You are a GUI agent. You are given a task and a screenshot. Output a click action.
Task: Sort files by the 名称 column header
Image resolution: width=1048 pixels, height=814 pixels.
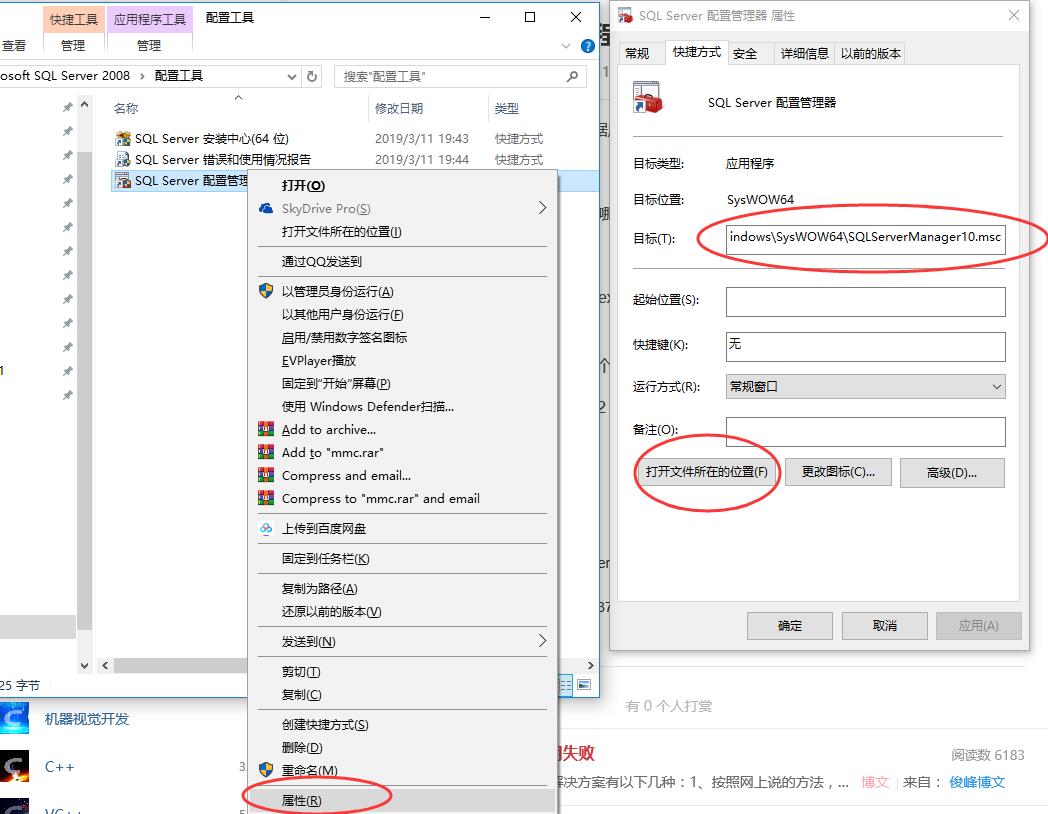[126, 108]
